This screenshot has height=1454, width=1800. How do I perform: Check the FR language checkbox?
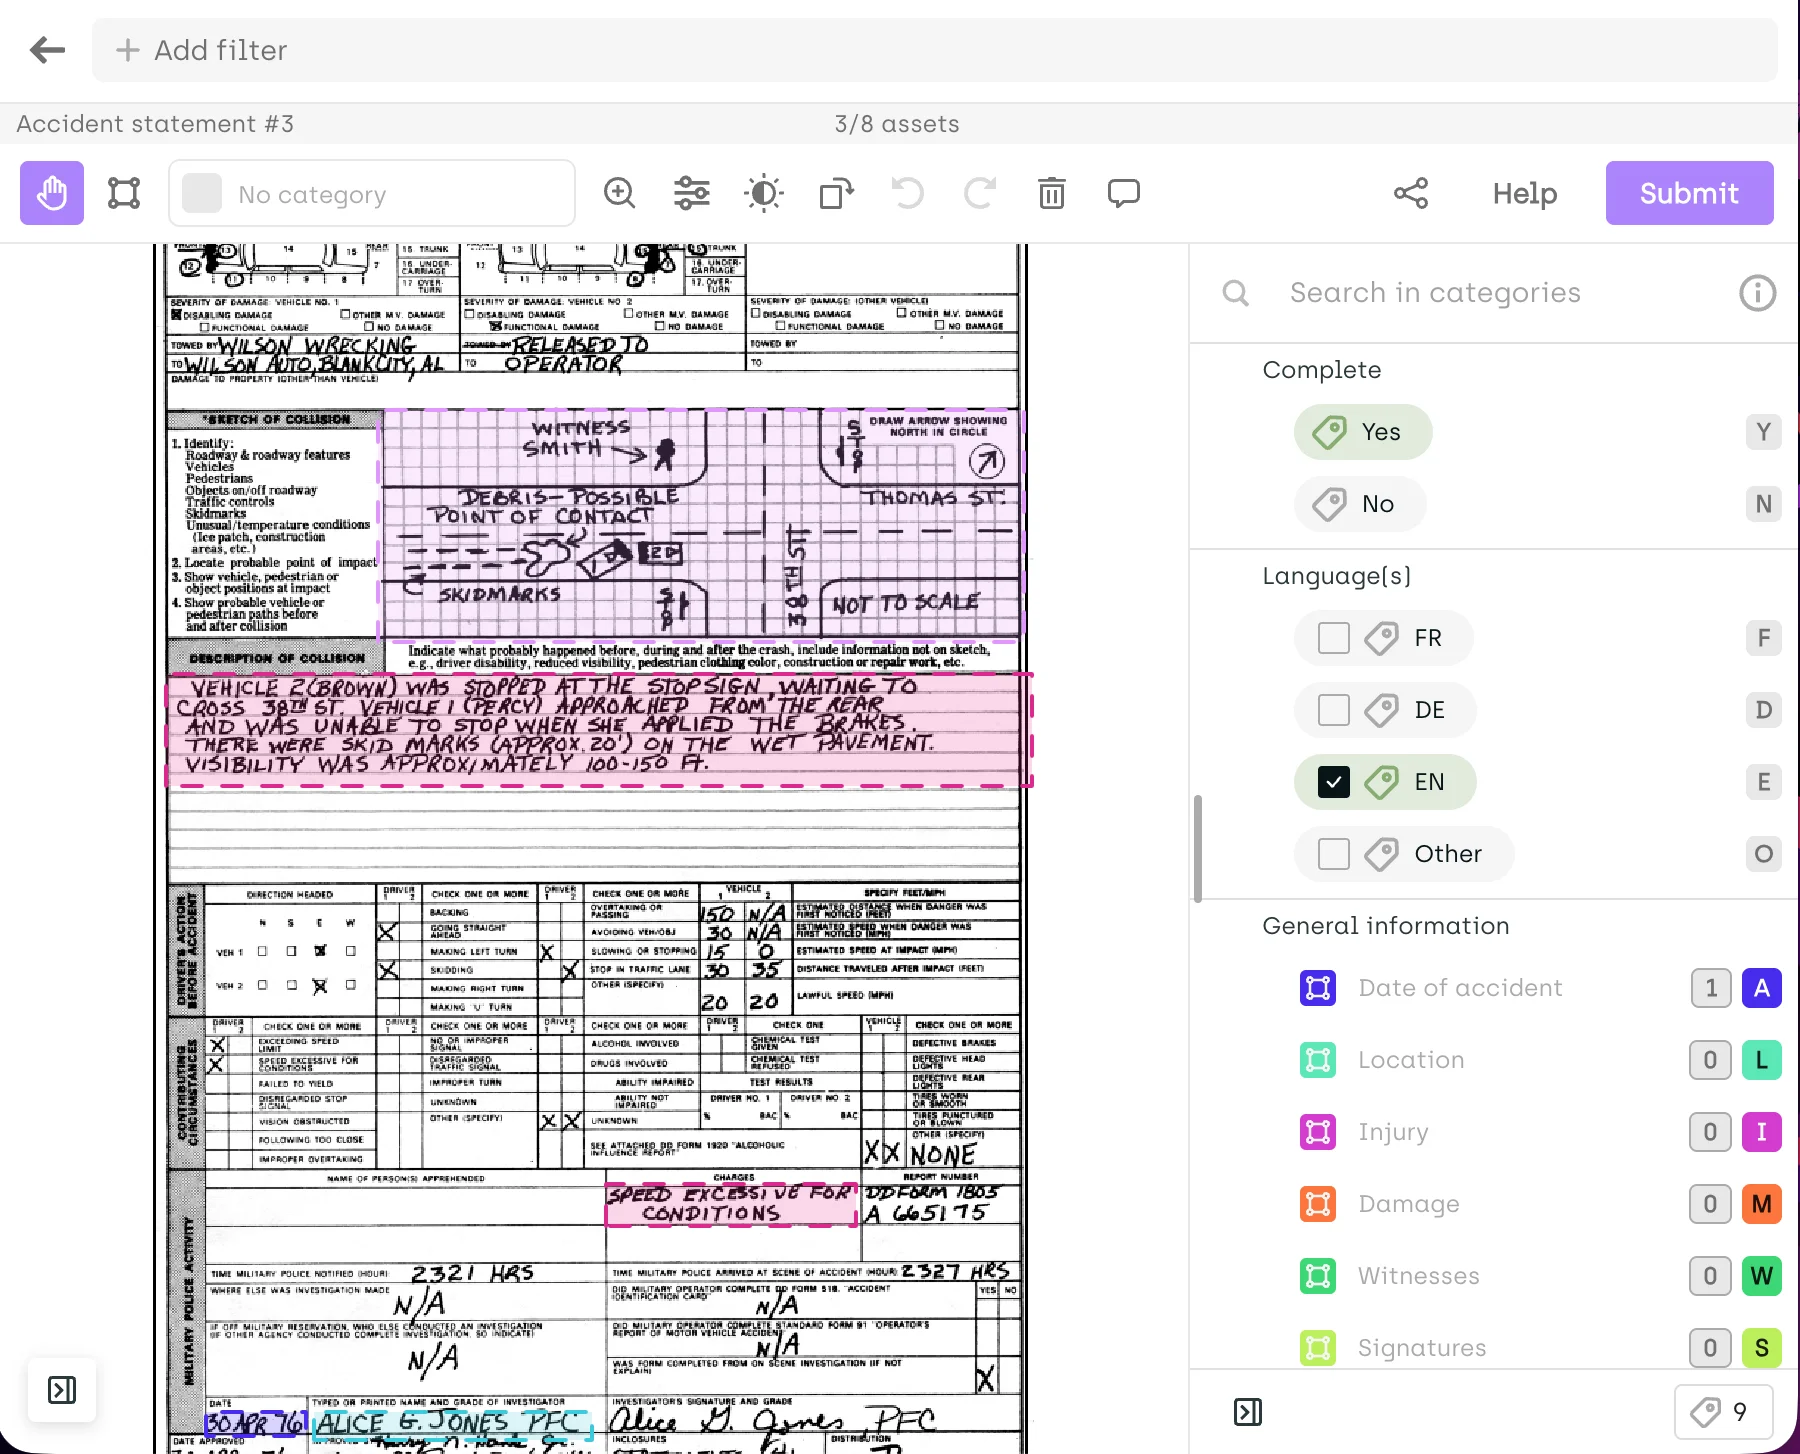pos(1334,638)
